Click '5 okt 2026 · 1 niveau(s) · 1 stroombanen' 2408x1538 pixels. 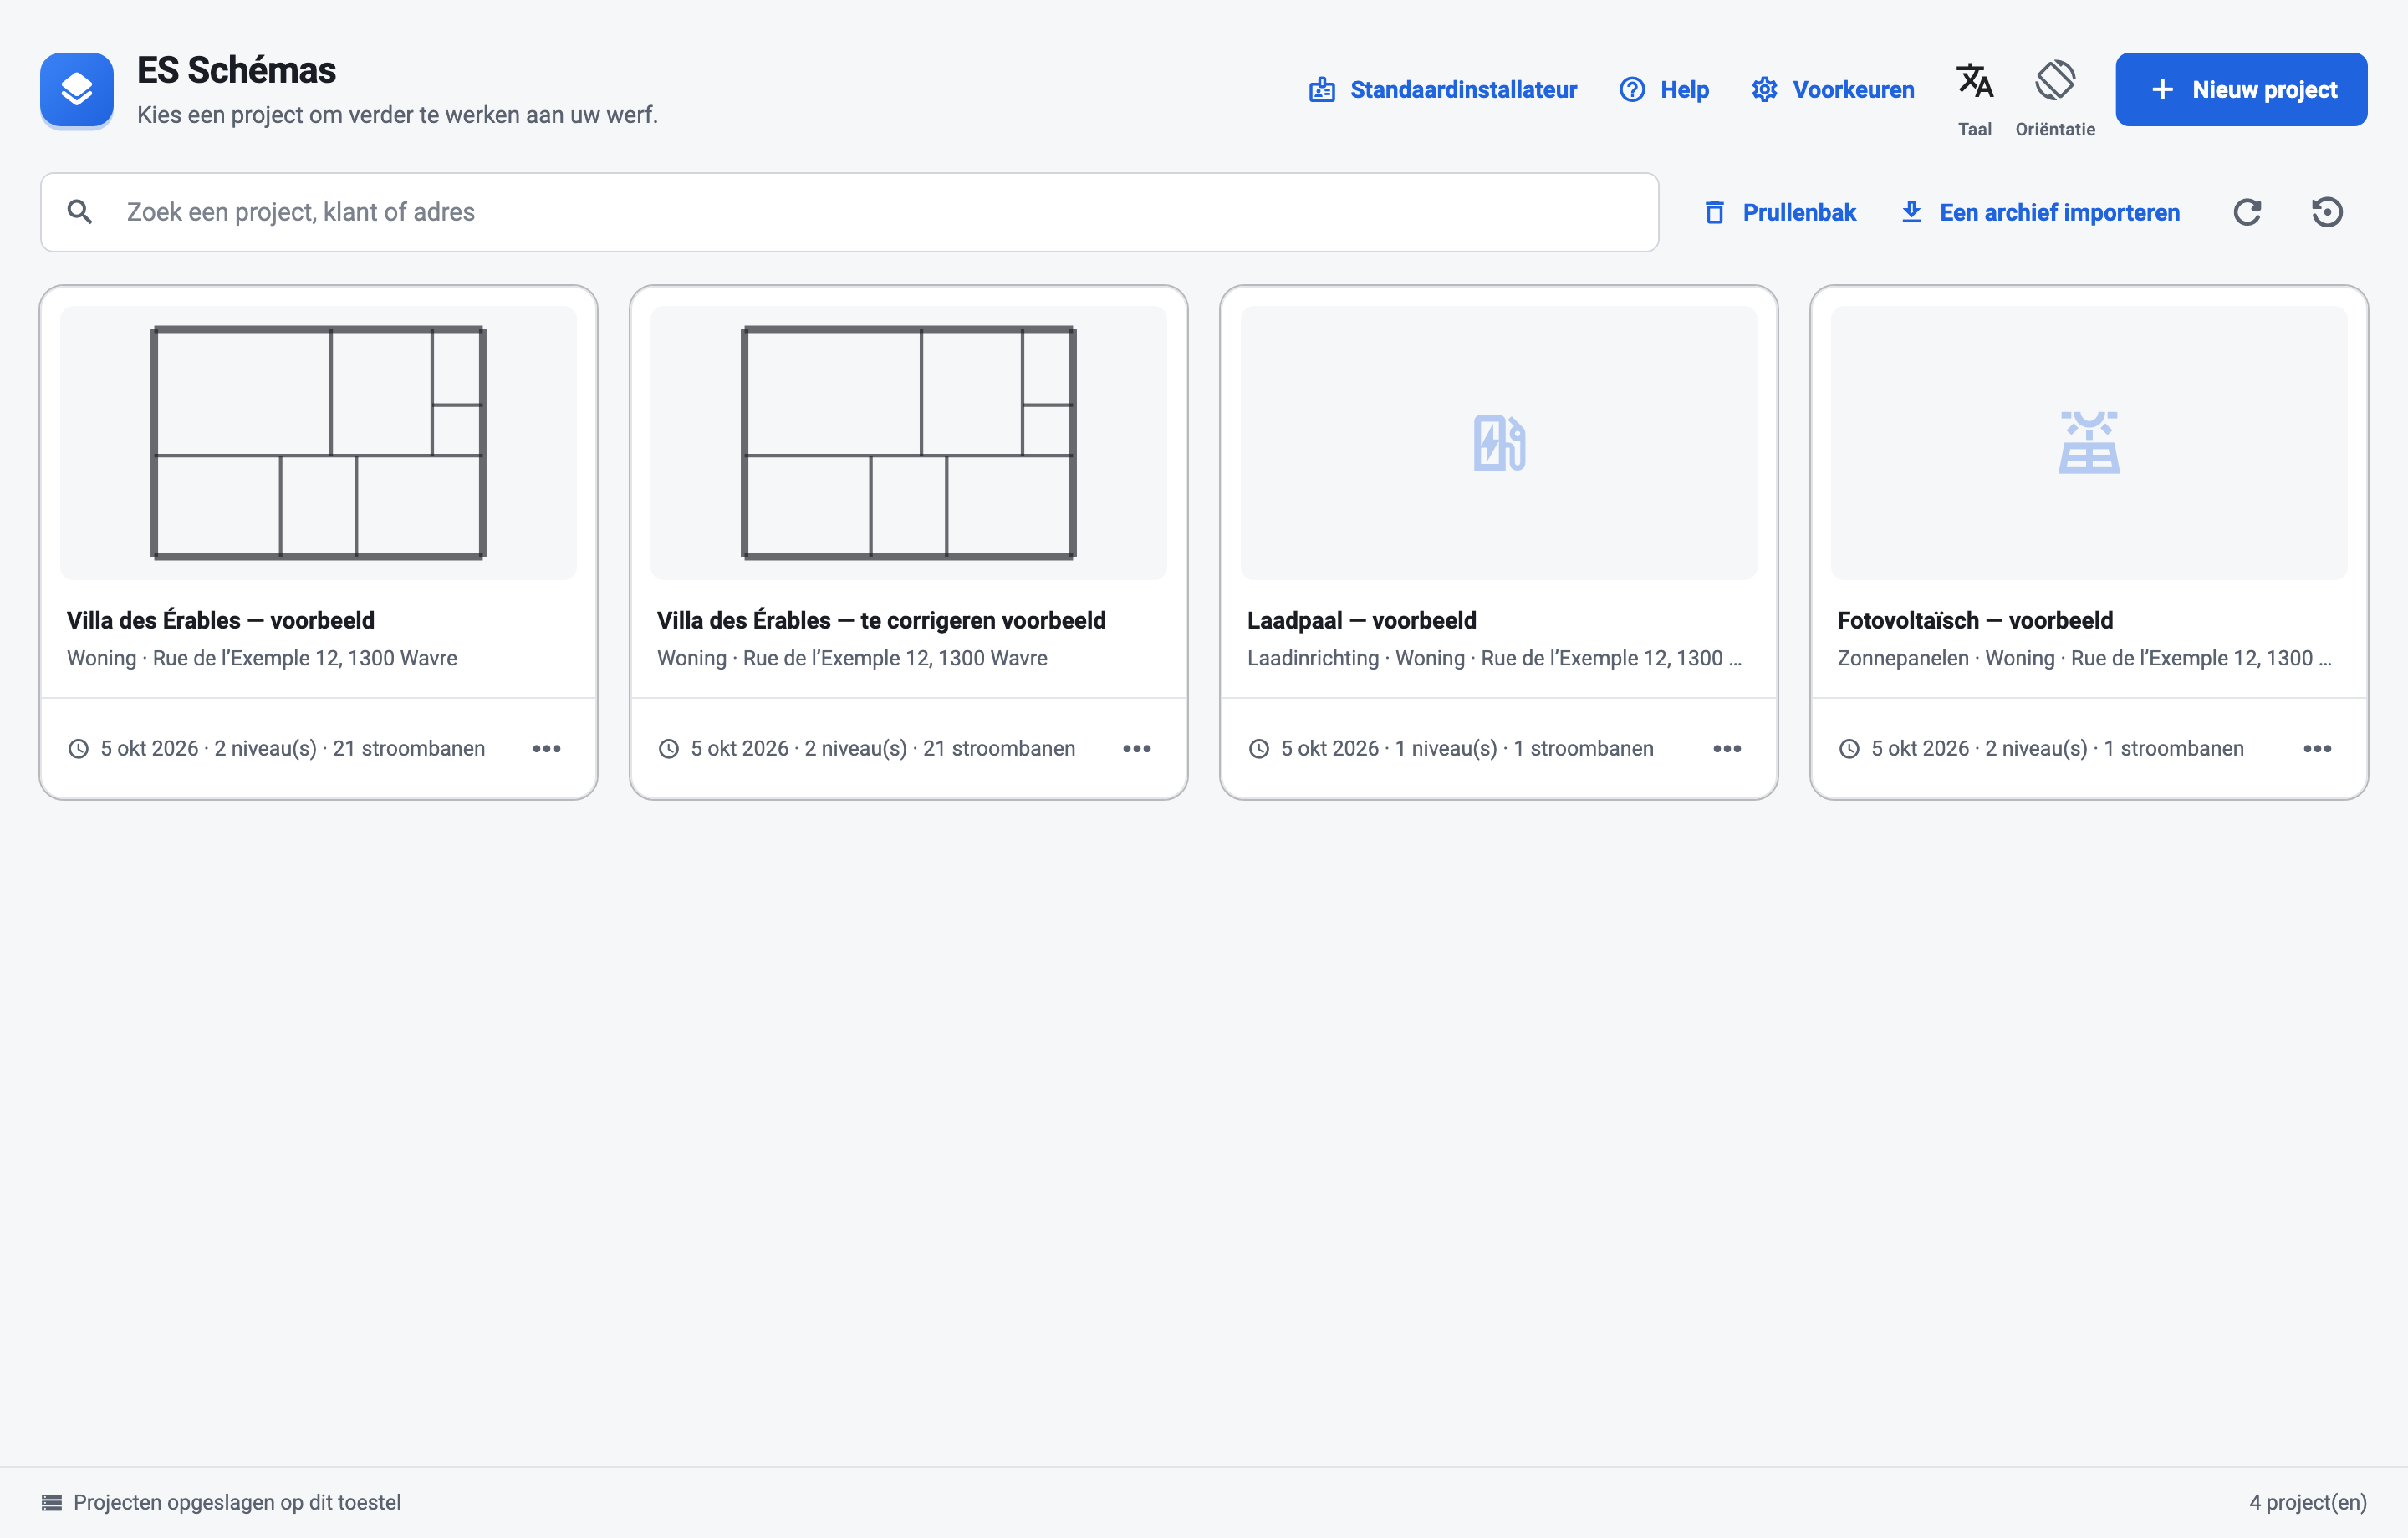click(1467, 749)
